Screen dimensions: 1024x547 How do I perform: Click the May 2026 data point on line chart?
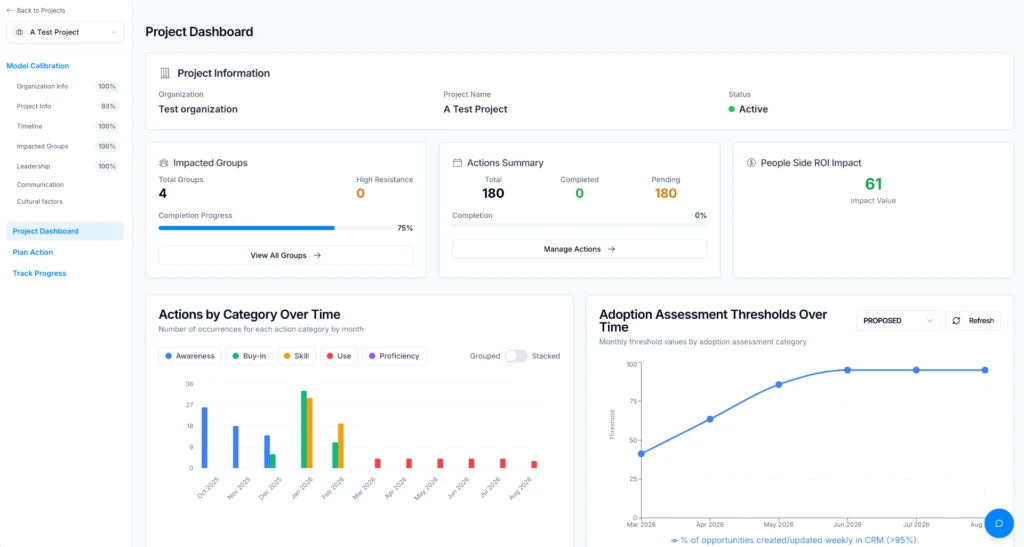(778, 384)
